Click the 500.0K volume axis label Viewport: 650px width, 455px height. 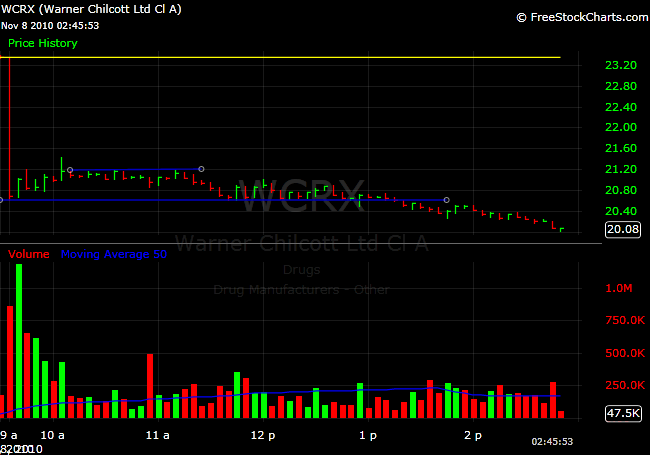click(x=625, y=353)
